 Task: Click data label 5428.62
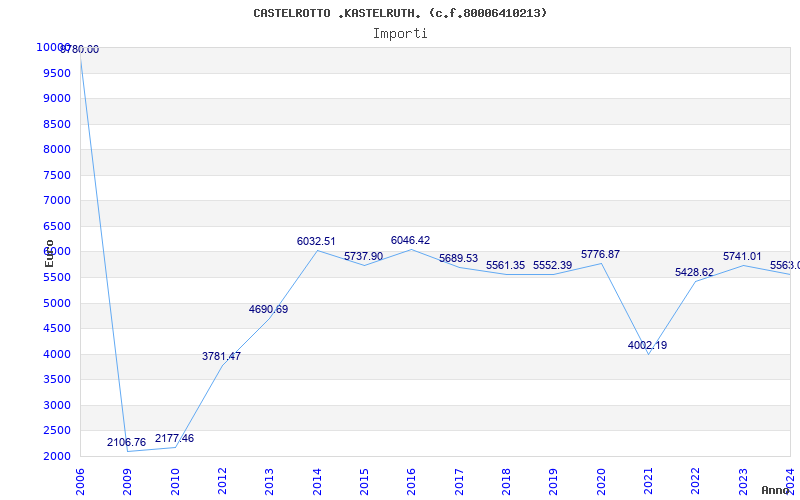(694, 272)
